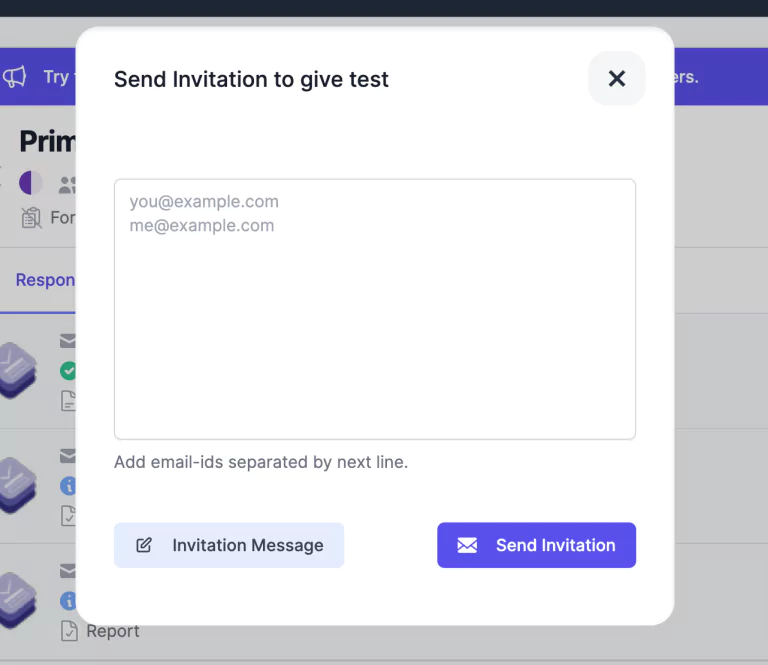Open the Invitation Message editor

click(229, 545)
